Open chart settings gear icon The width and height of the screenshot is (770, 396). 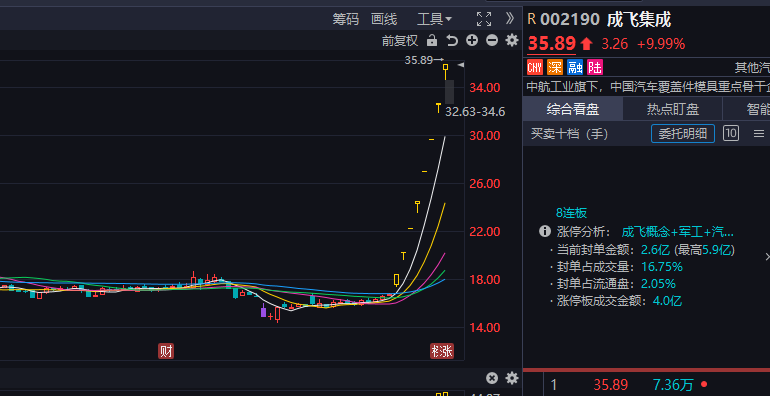512,40
